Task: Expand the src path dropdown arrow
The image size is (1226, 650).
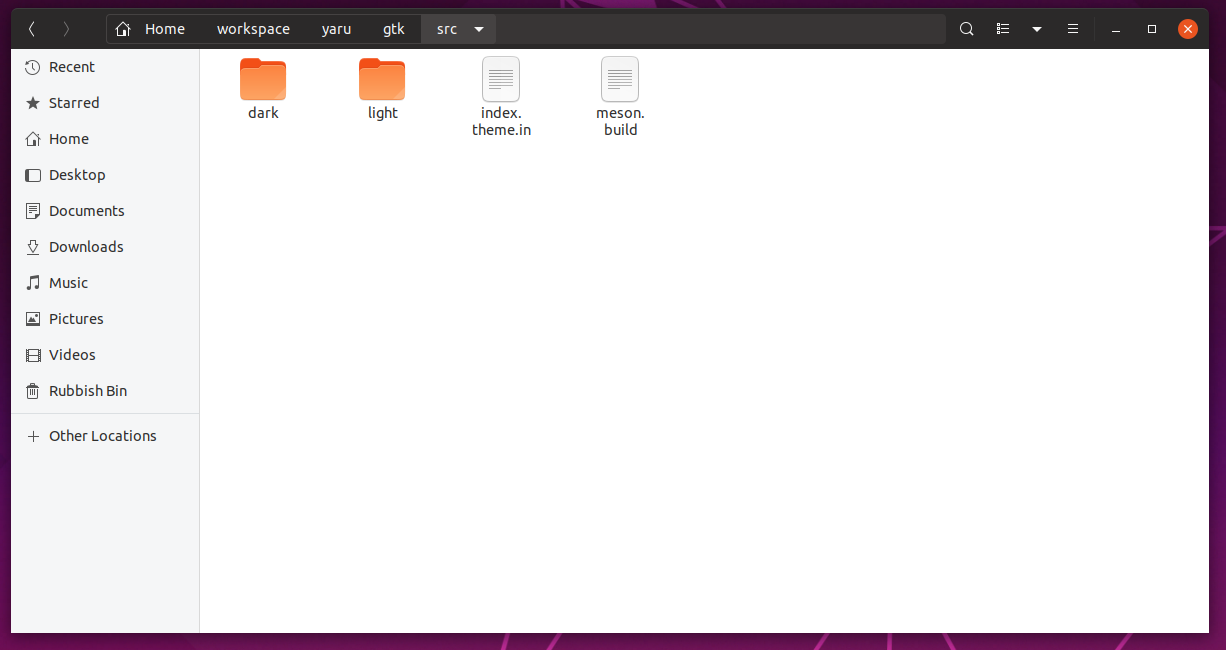Action: 479,30
